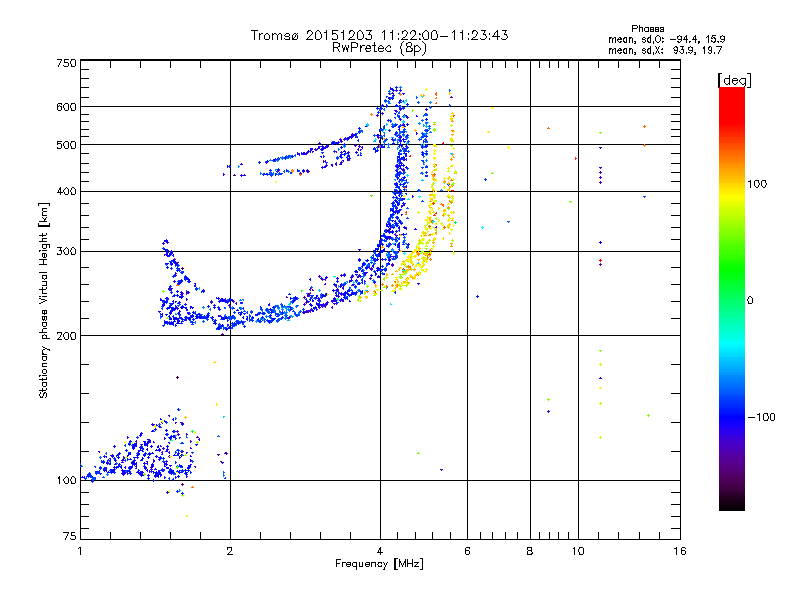
Task: Click the y-axis tick label '600'
Action: (67, 107)
